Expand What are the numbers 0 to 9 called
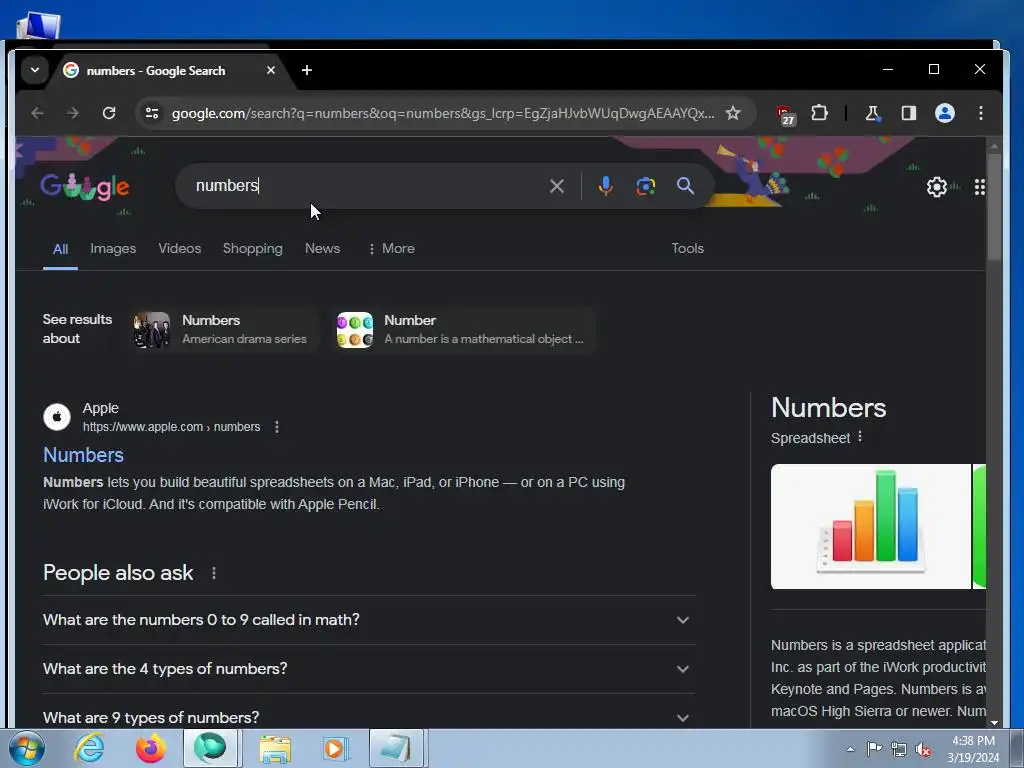This screenshot has height=768, width=1024. [369, 620]
